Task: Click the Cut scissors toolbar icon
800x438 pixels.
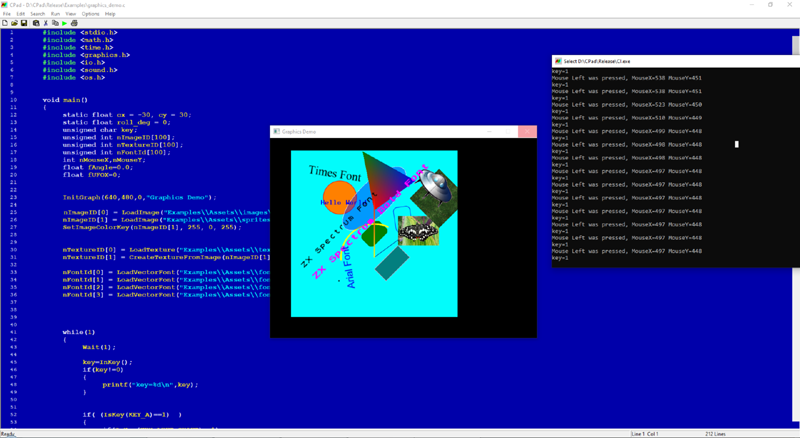Action: [x=45, y=22]
